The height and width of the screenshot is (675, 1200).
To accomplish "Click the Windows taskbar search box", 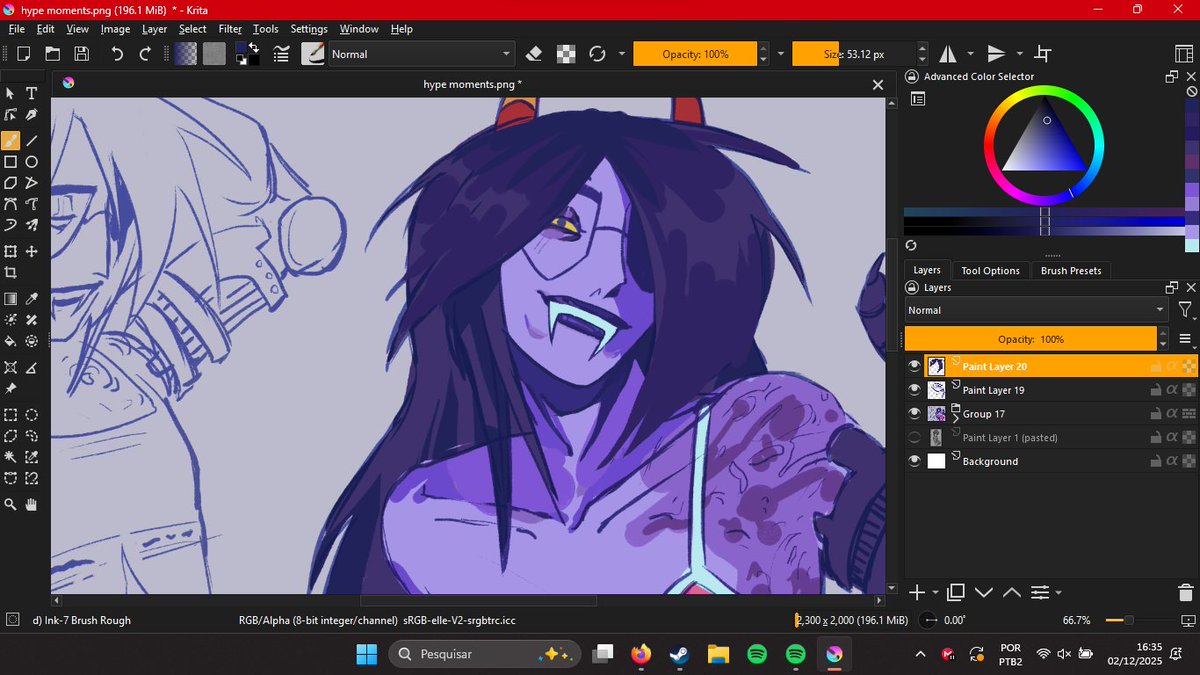I will tap(486, 654).
